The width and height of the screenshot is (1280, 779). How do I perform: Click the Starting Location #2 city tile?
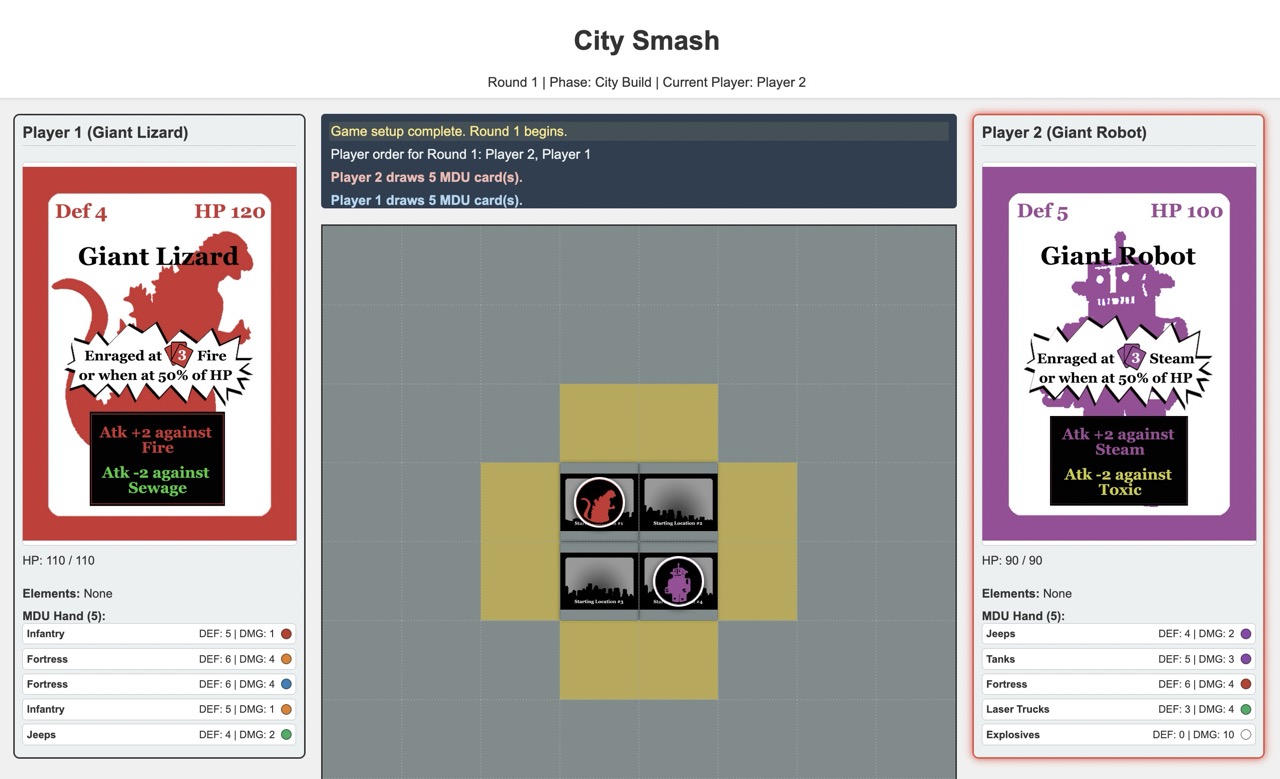point(678,499)
